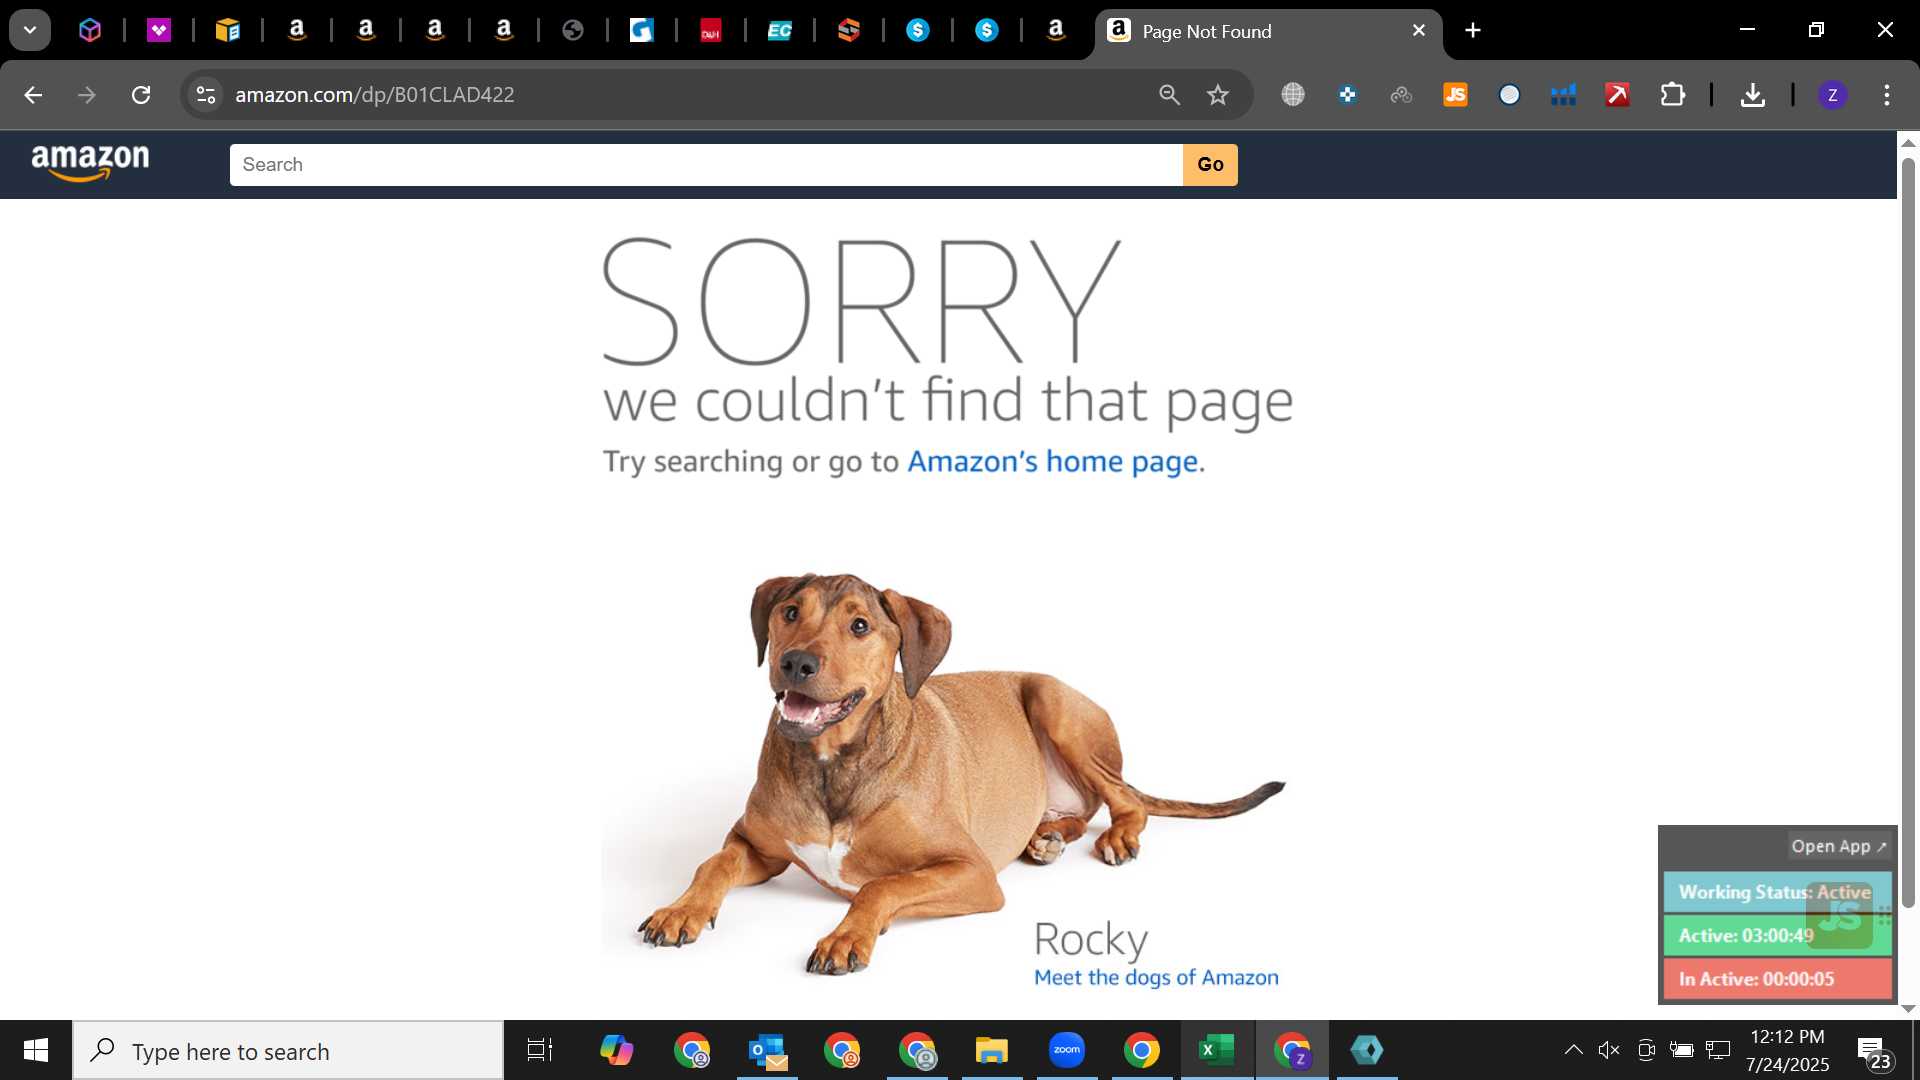Launch the Zoom app in taskbar
The width and height of the screenshot is (1920, 1080).
[1067, 1050]
